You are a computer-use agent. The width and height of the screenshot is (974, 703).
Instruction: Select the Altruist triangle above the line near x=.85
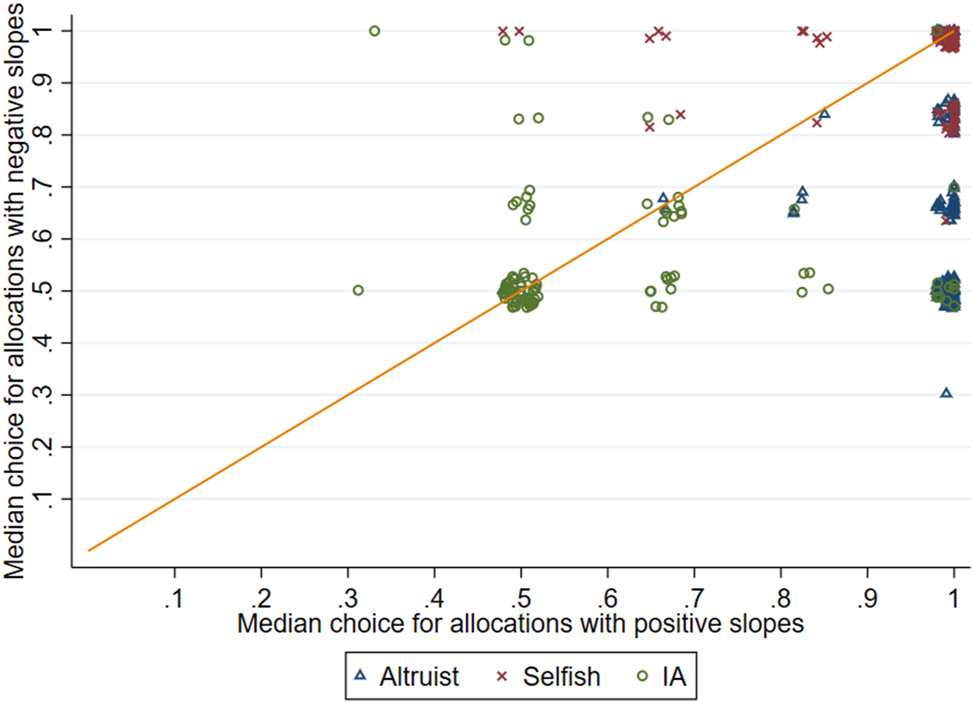[825, 113]
